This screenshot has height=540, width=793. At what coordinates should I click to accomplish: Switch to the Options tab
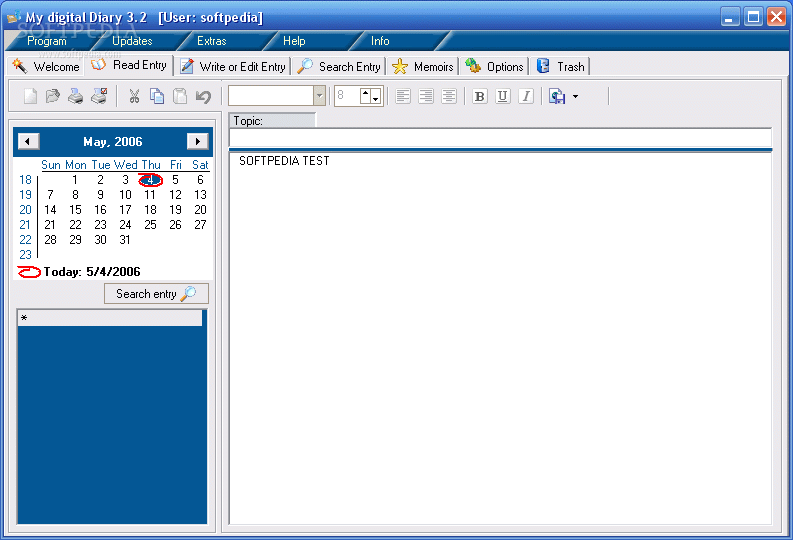(494, 66)
